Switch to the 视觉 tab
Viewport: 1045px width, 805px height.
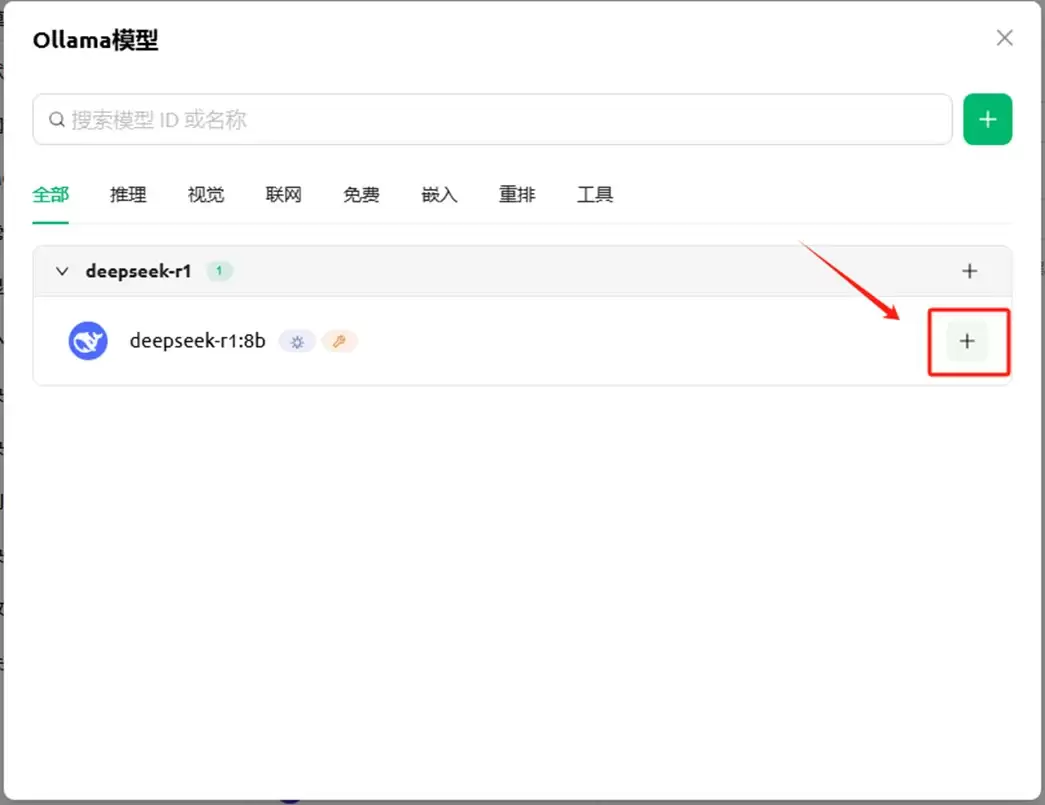coord(206,195)
